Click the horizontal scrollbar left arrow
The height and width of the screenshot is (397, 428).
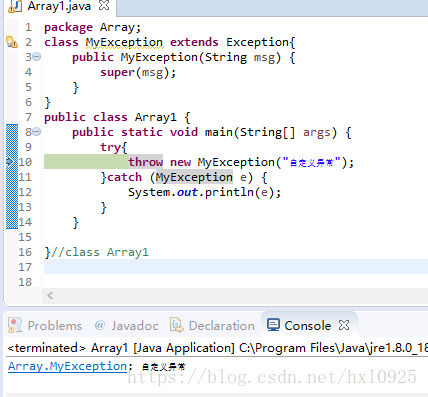click(x=50, y=295)
